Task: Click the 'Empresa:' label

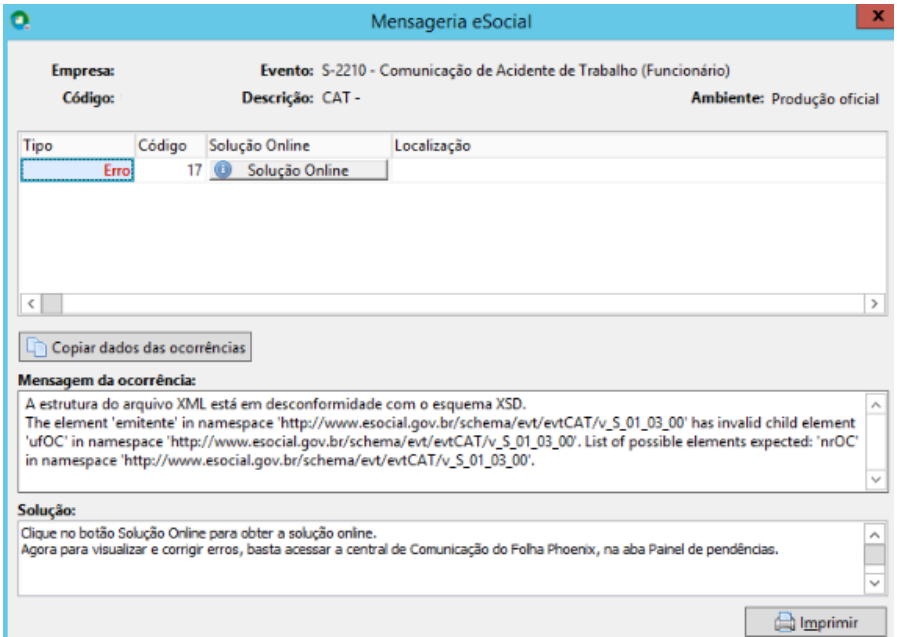Action: pos(83,71)
